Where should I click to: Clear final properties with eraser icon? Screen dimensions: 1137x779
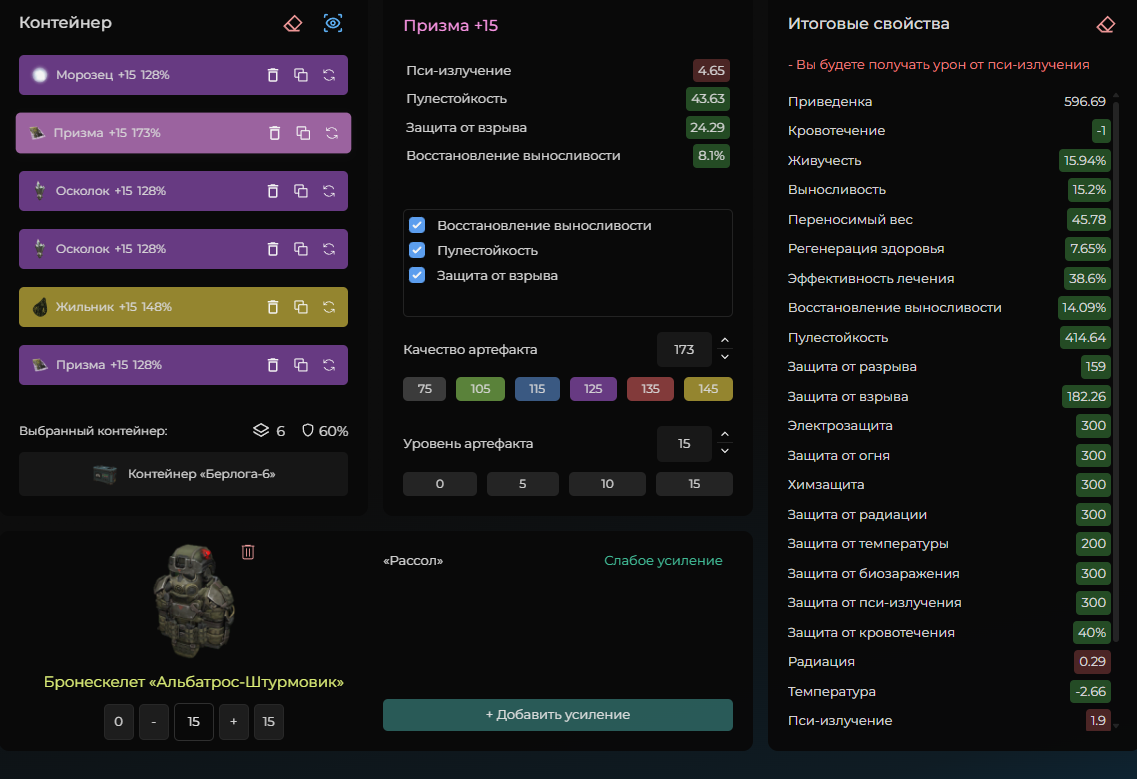pos(1106,25)
